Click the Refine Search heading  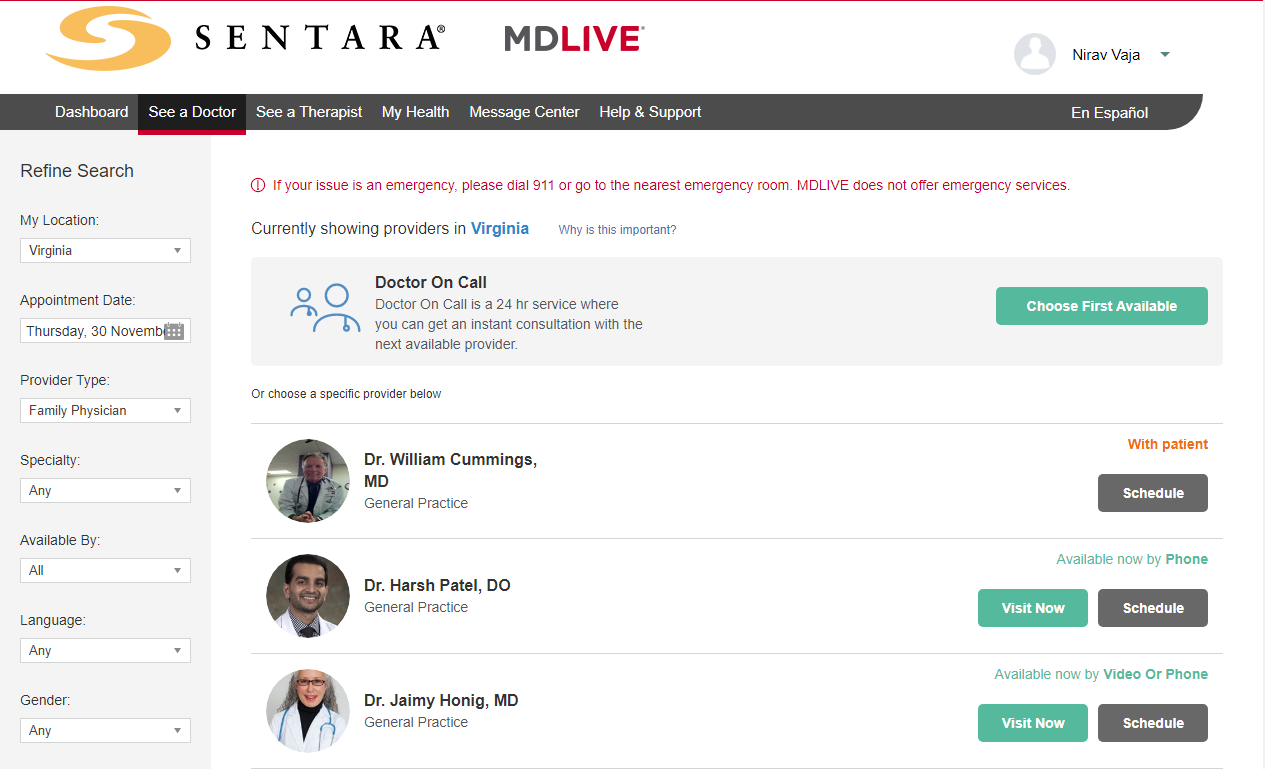pos(77,171)
